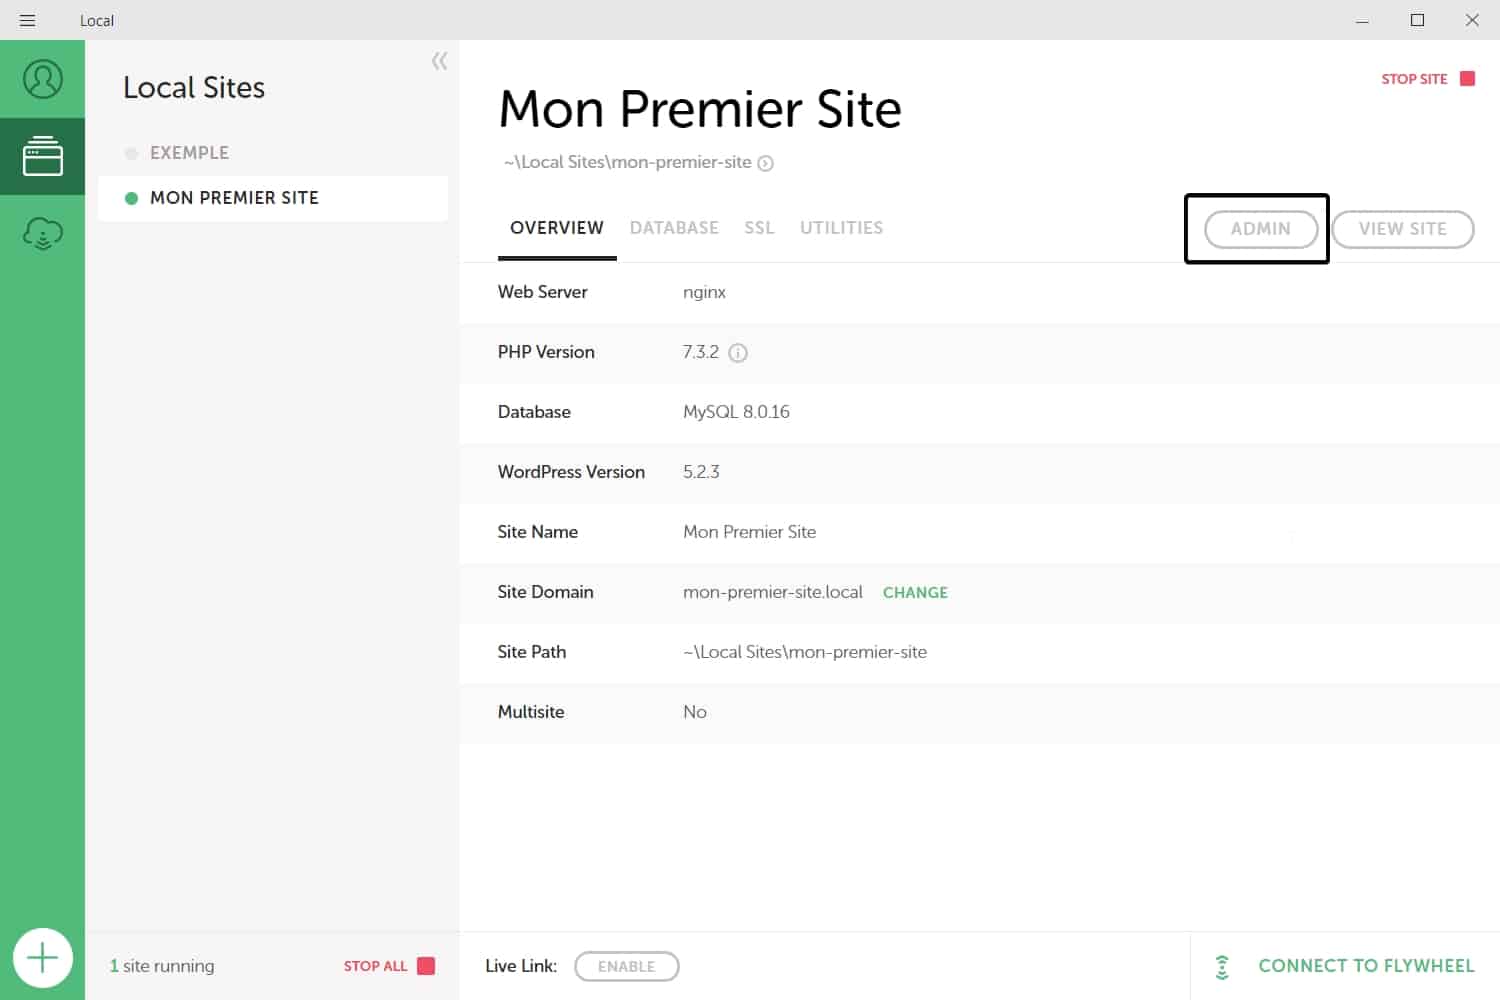Click the Mon Premier Site heading
Image resolution: width=1500 pixels, height=1000 pixels.
point(700,108)
